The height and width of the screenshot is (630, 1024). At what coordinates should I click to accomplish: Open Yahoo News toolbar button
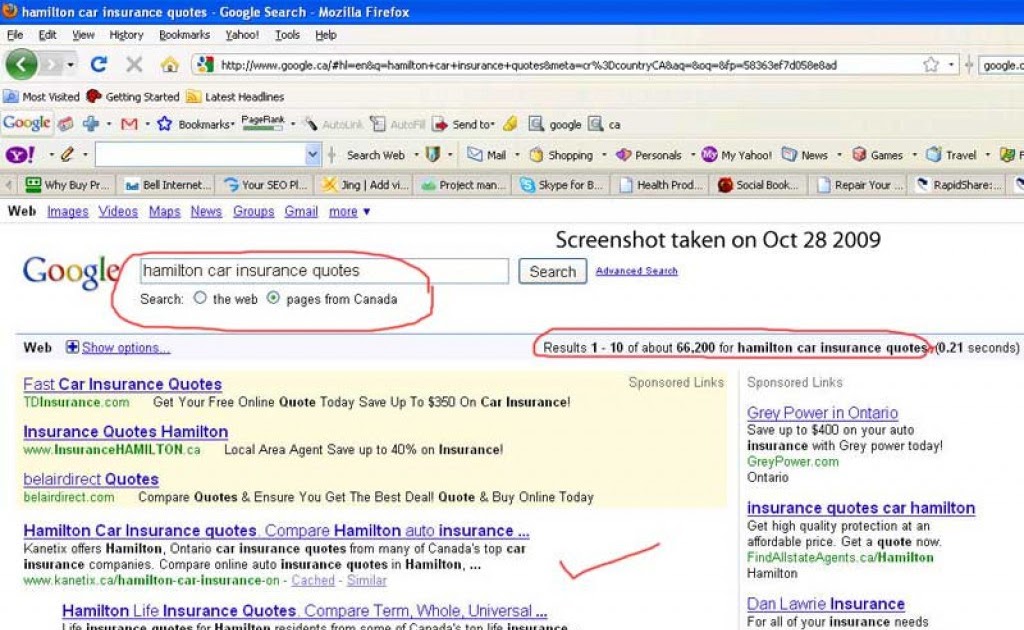tap(805, 155)
